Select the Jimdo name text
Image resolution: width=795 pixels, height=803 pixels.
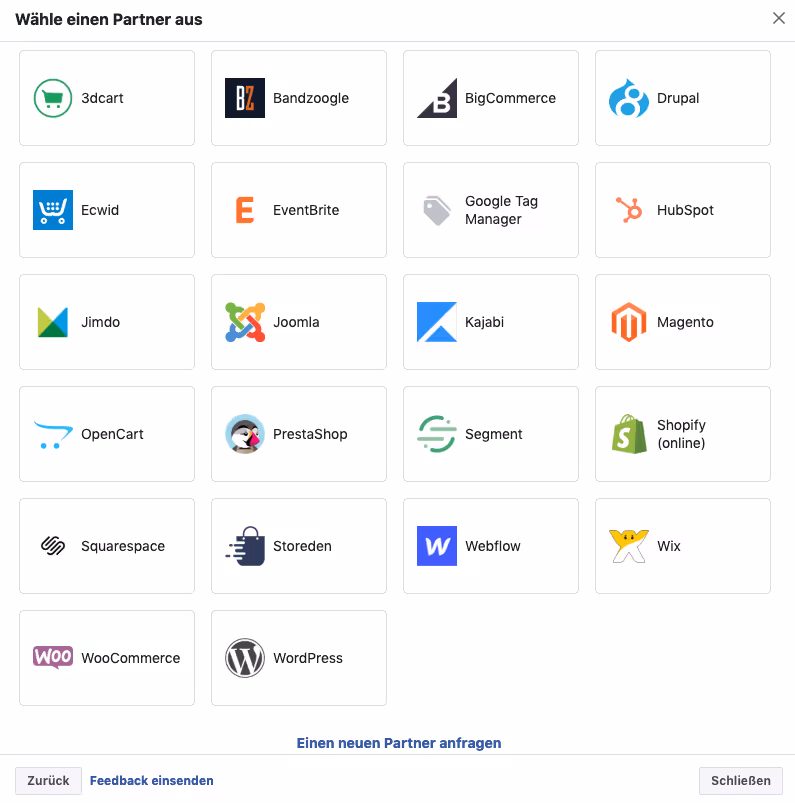pos(100,322)
